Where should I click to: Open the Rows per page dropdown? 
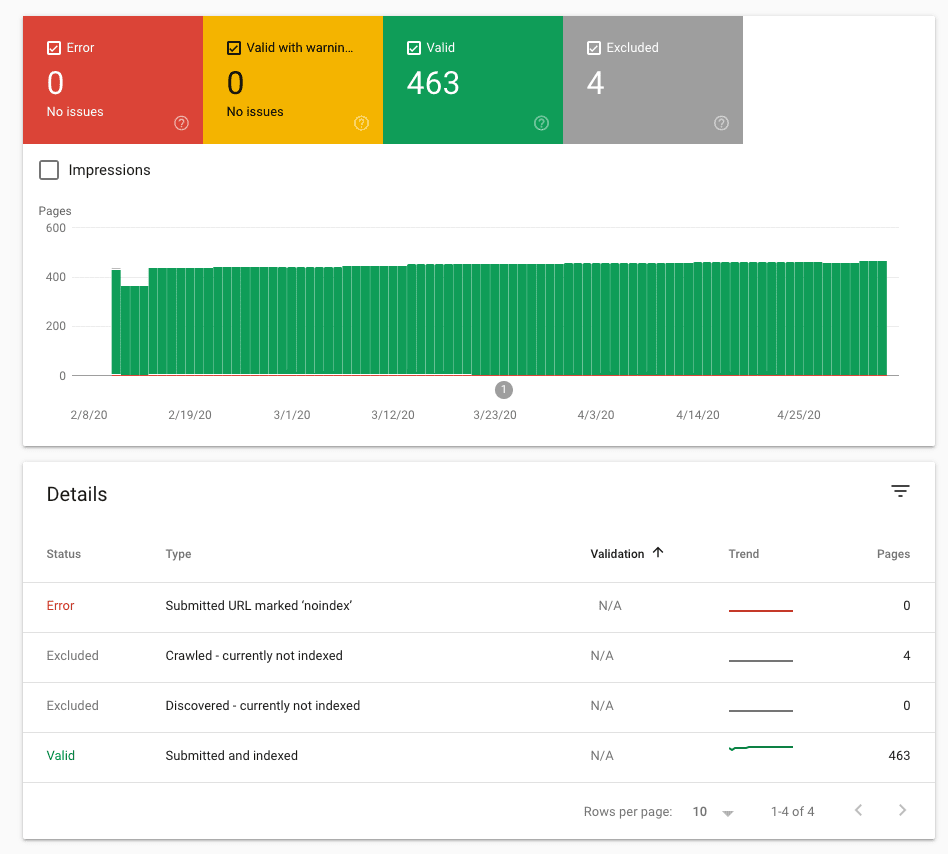click(x=713, y=812)
